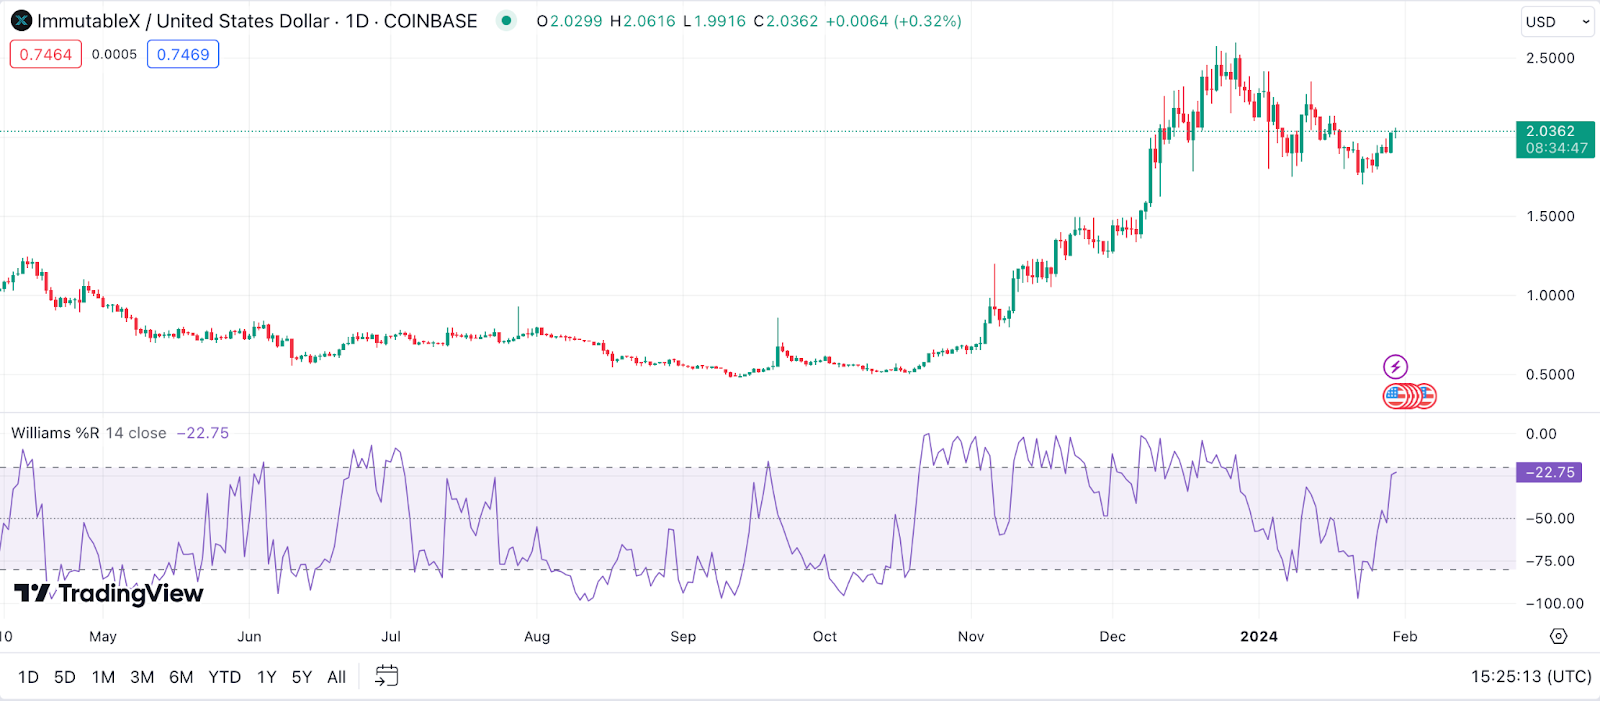Click the 1.0000 price axis label
Image resolution: width=1600 pixels, height=701 pixels.
click(1550, 295)
